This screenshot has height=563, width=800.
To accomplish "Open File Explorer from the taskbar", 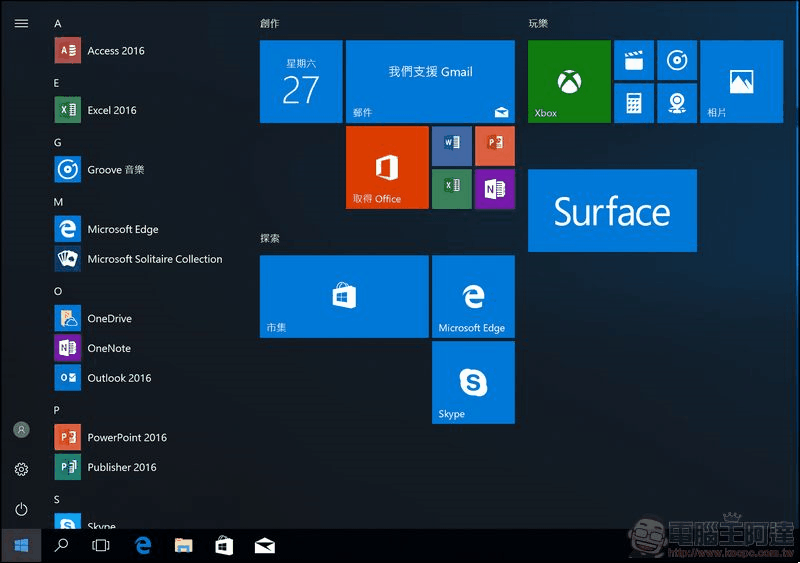I will click(184, 546).
